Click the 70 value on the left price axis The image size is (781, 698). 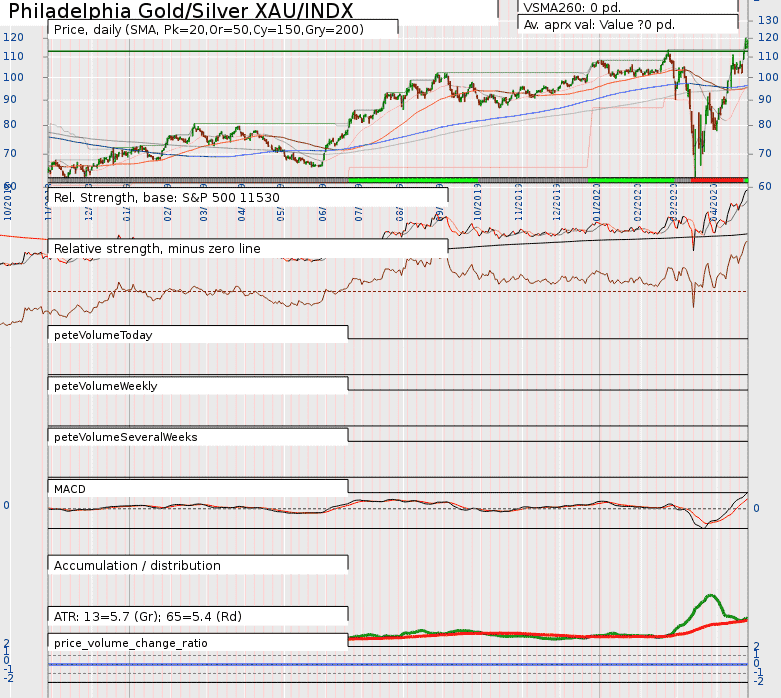pyautogui.click(x=10, y=153)
